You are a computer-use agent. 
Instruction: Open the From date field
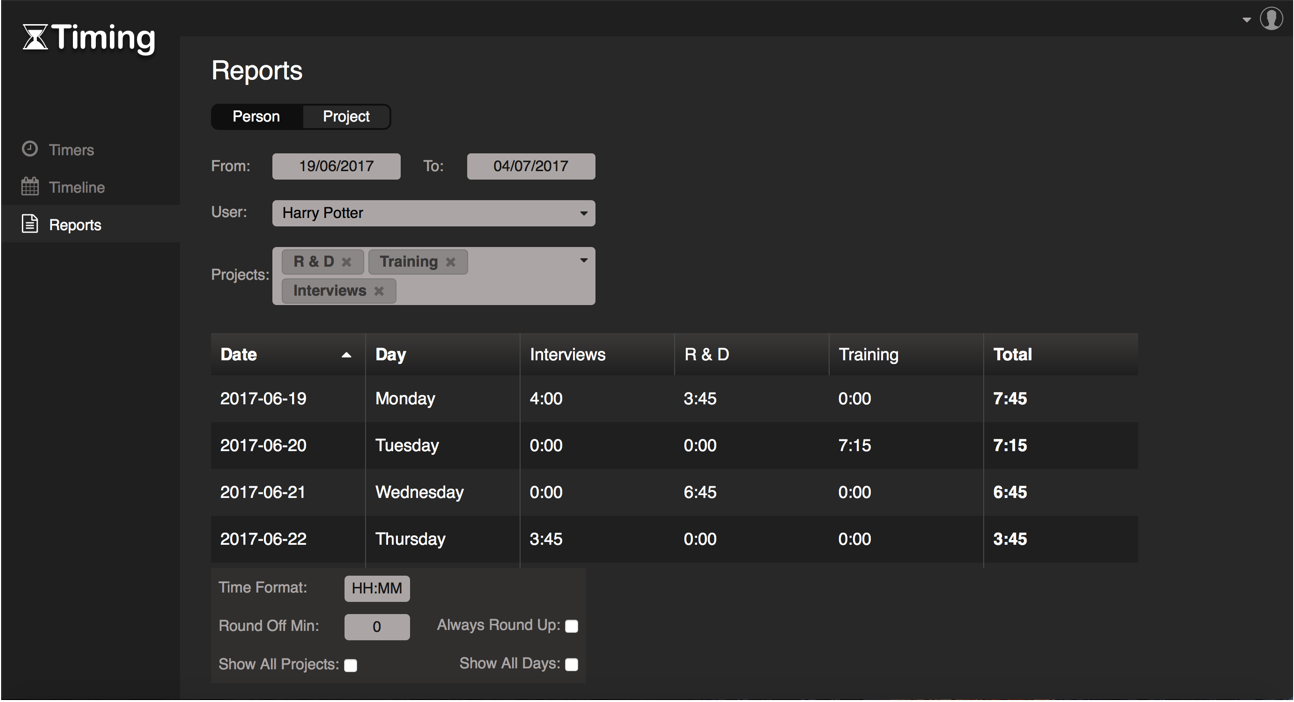[x=336, y=167]
